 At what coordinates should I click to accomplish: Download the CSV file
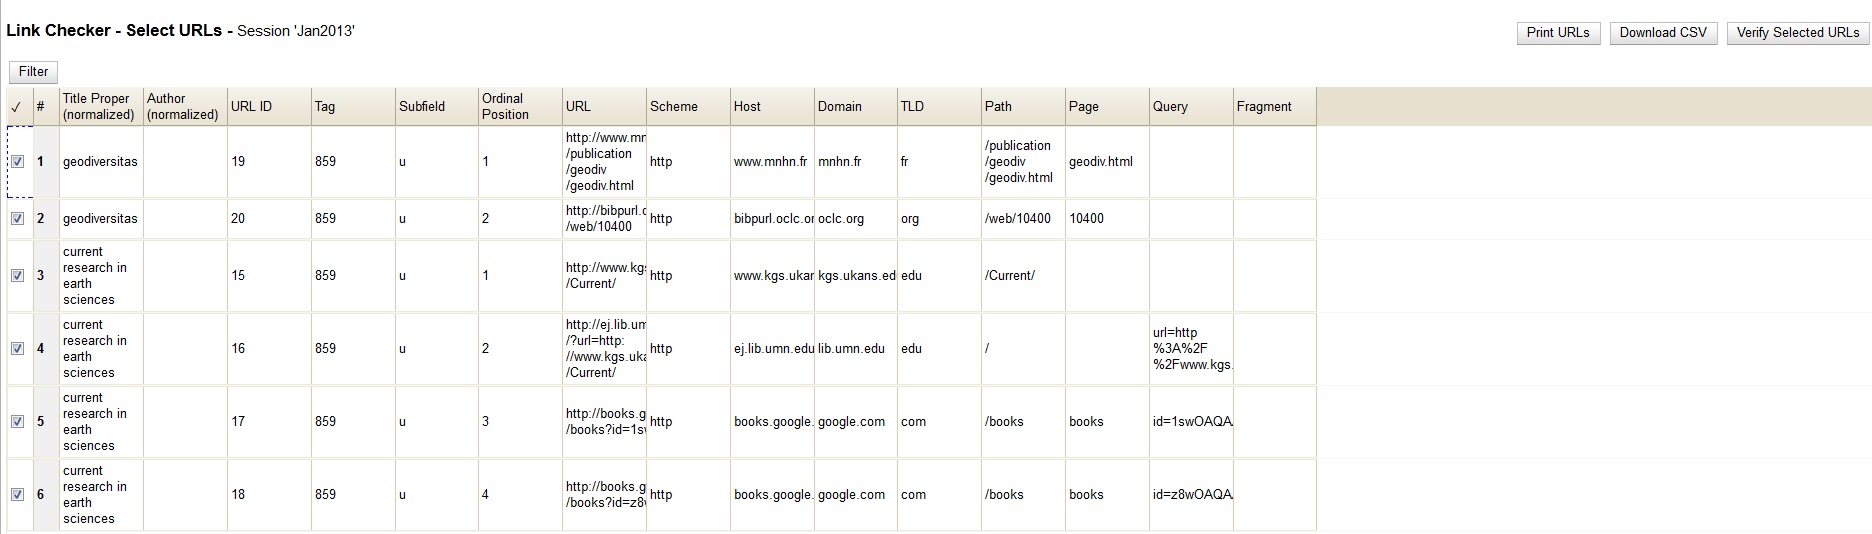click(1663, 33)
